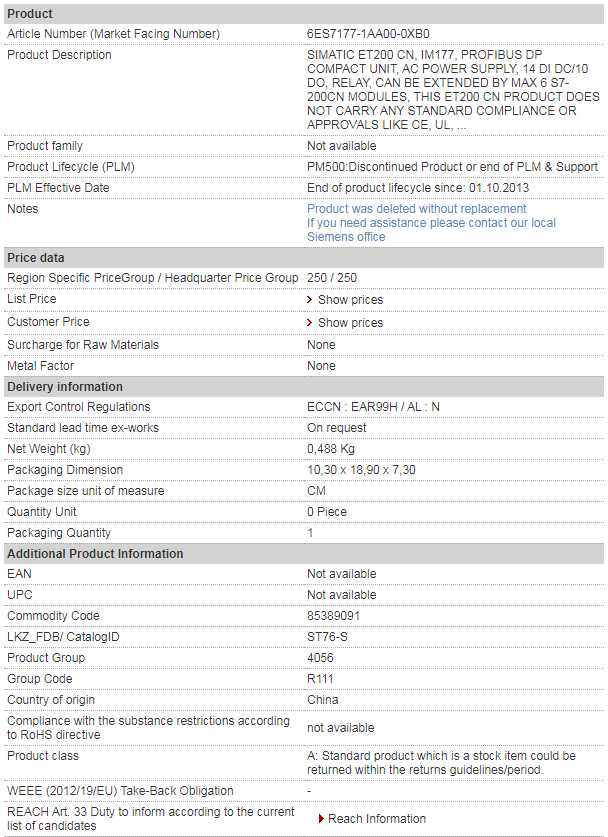Click the Price data section header
The height and width of the screenshot is (837, 608).
click(x=304, y=258)
